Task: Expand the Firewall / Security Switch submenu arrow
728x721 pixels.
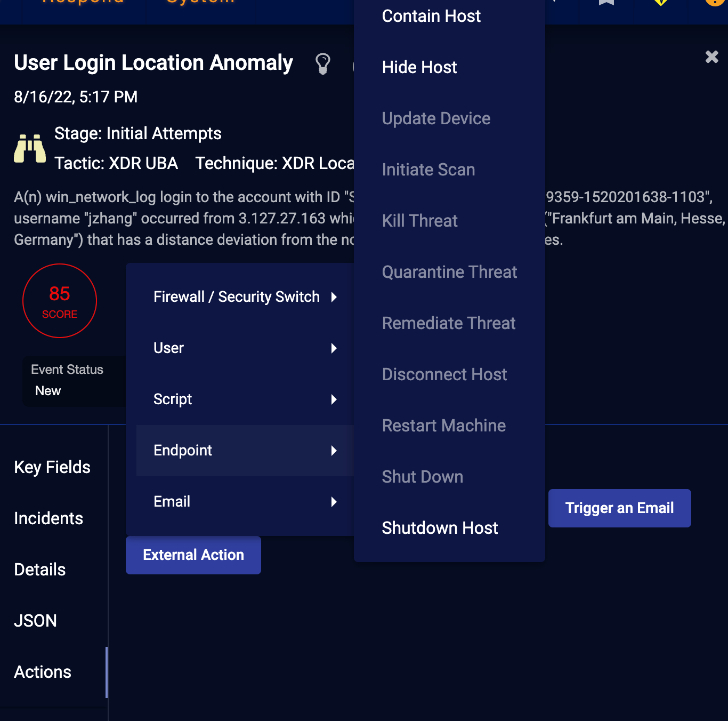Action: (x=333, y=297)
